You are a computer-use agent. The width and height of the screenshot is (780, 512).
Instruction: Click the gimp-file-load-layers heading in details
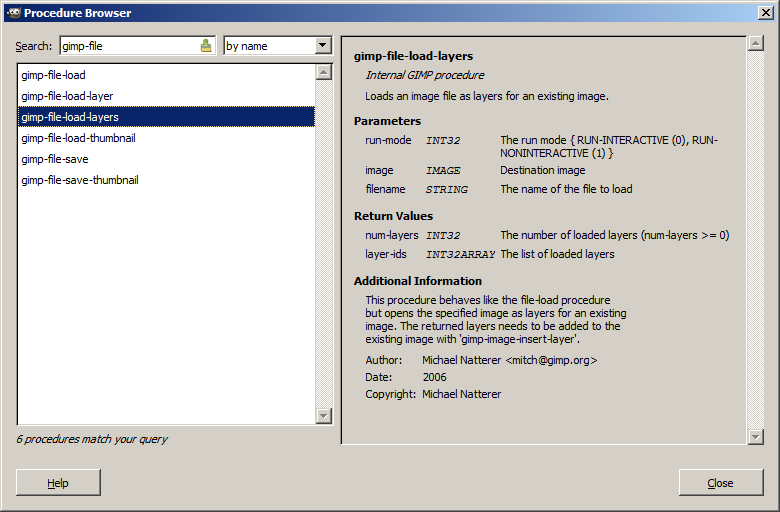coord(413,56)
